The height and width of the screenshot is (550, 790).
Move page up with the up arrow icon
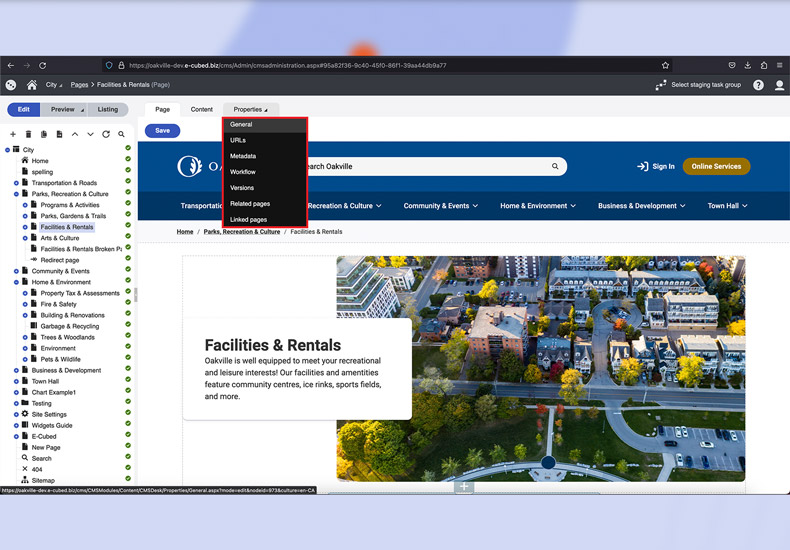pos(75,134)
